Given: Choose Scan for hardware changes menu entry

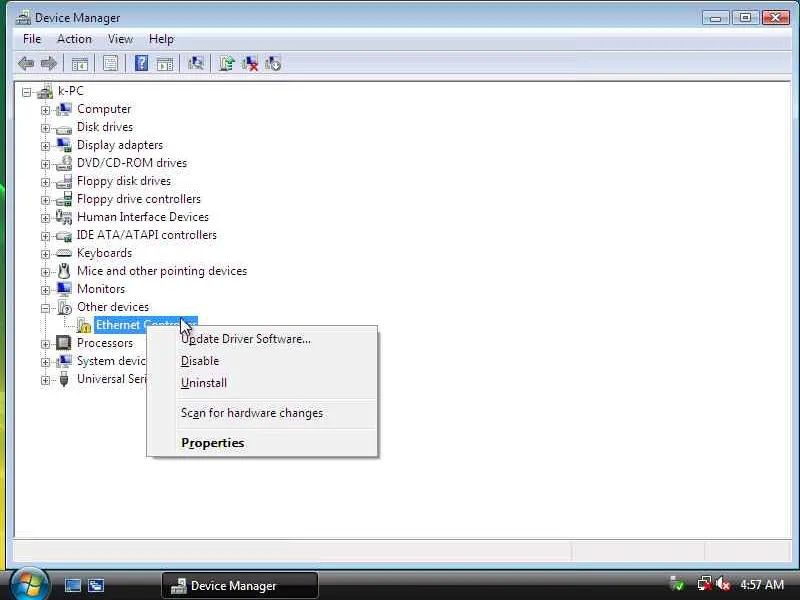Looking at the screenshot, I should coord(262,413).
